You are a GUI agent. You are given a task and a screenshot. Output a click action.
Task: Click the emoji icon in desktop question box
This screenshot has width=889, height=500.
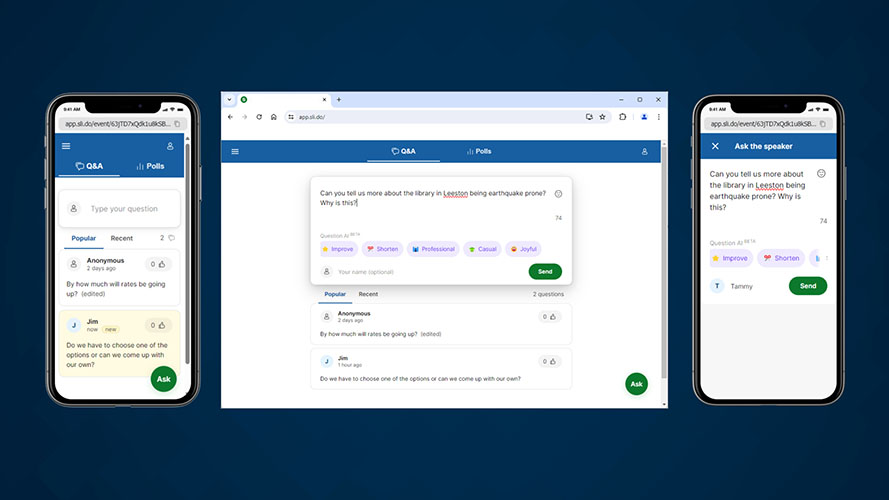point(558,194)
